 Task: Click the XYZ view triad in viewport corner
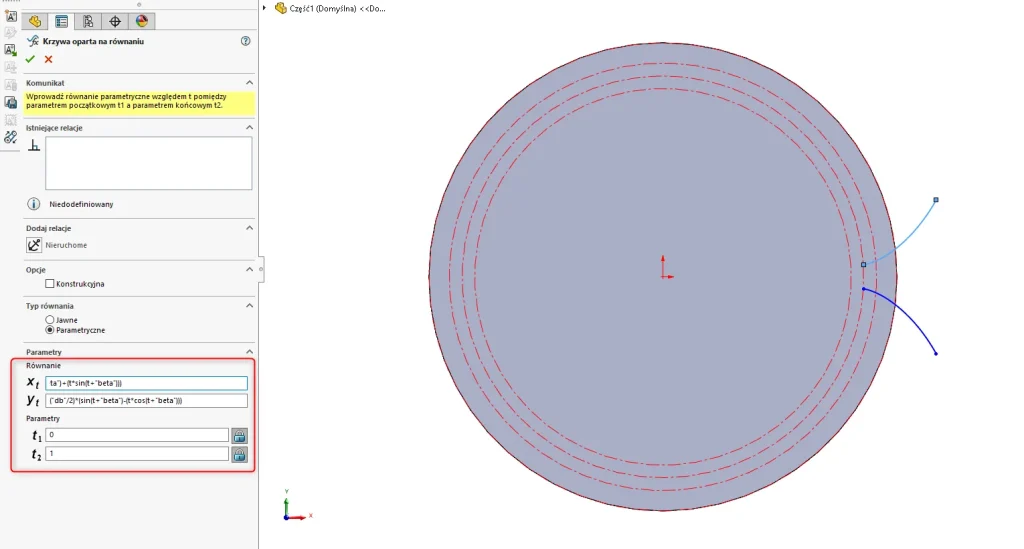coord(295,507)
